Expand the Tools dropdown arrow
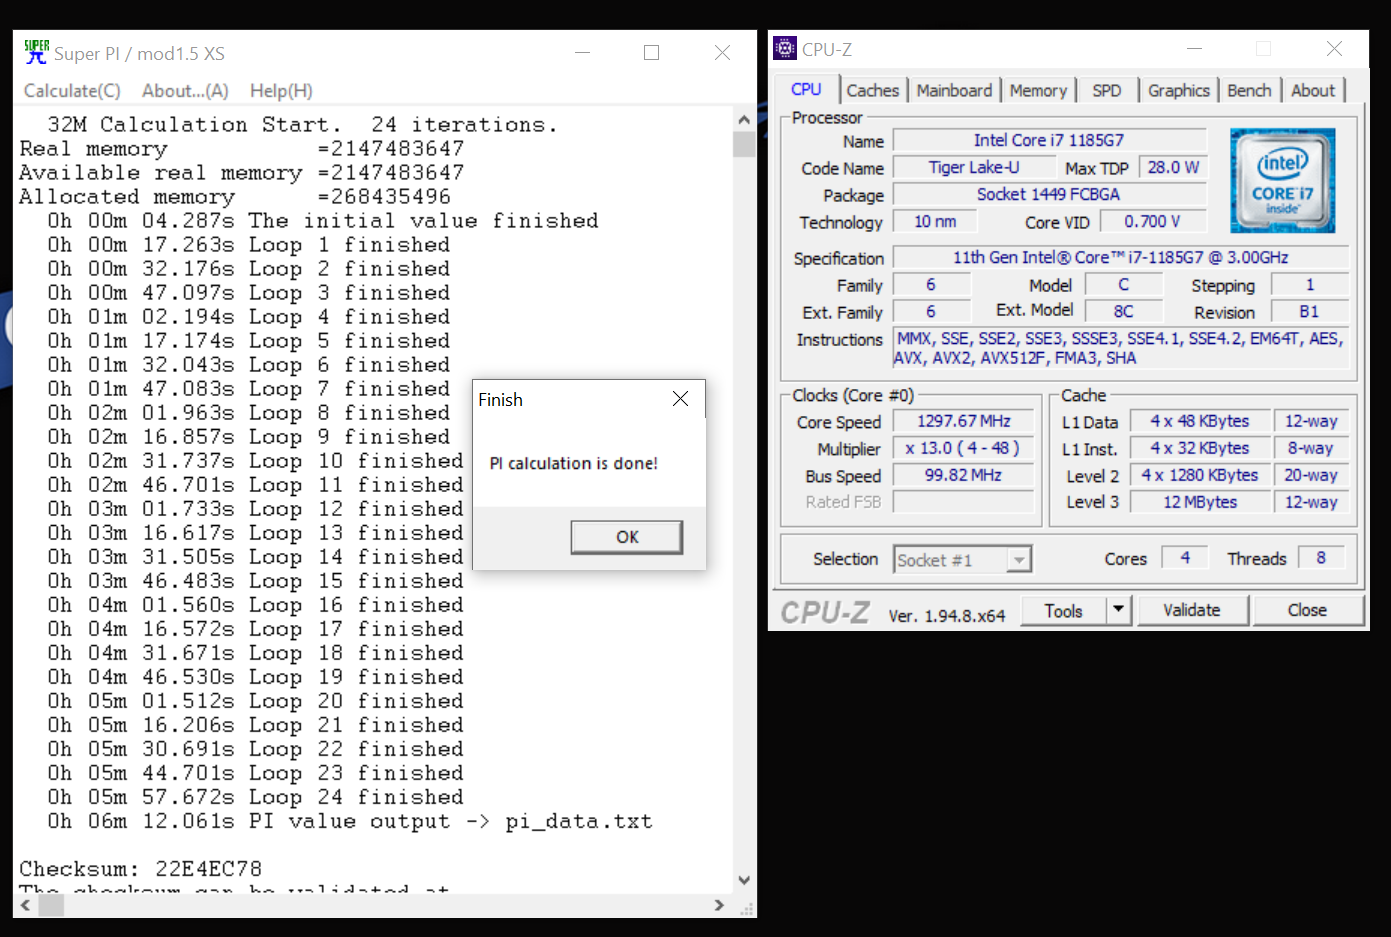 pos(1118,611)
